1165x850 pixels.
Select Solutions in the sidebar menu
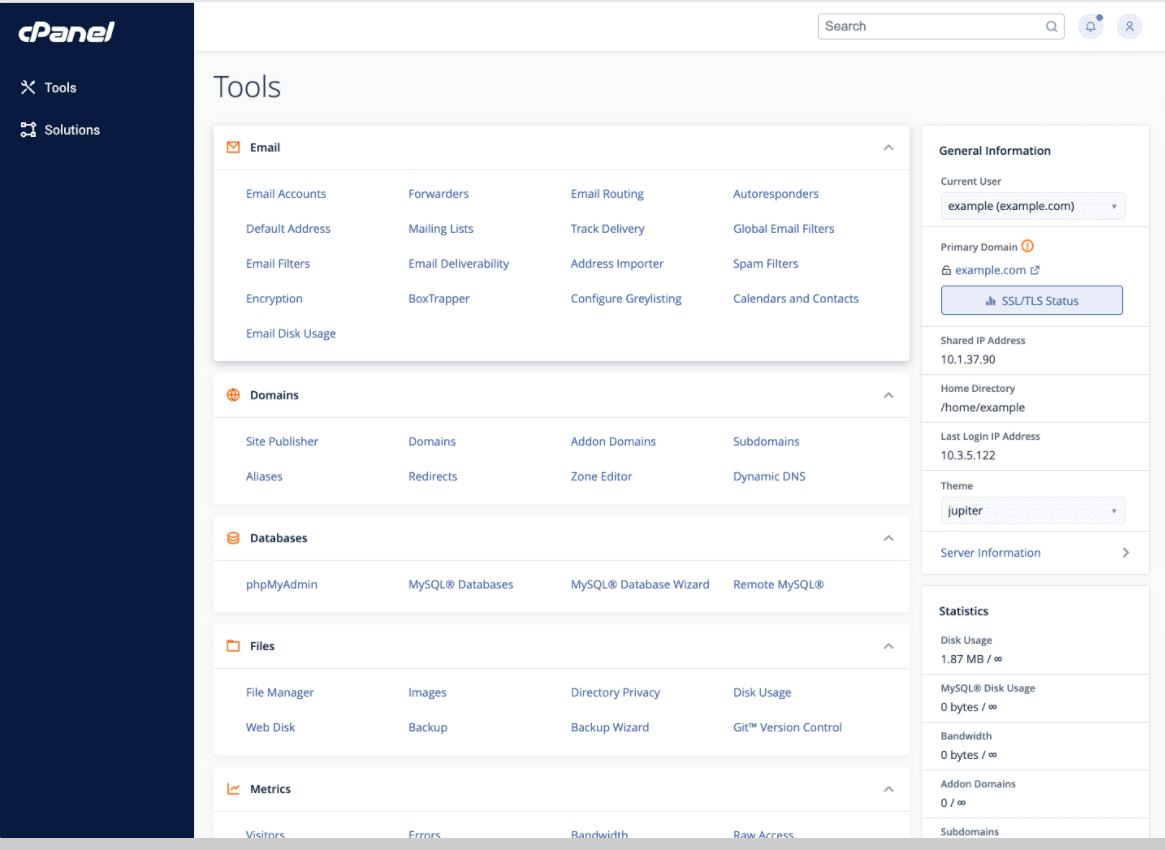click(x=72, y=130)
